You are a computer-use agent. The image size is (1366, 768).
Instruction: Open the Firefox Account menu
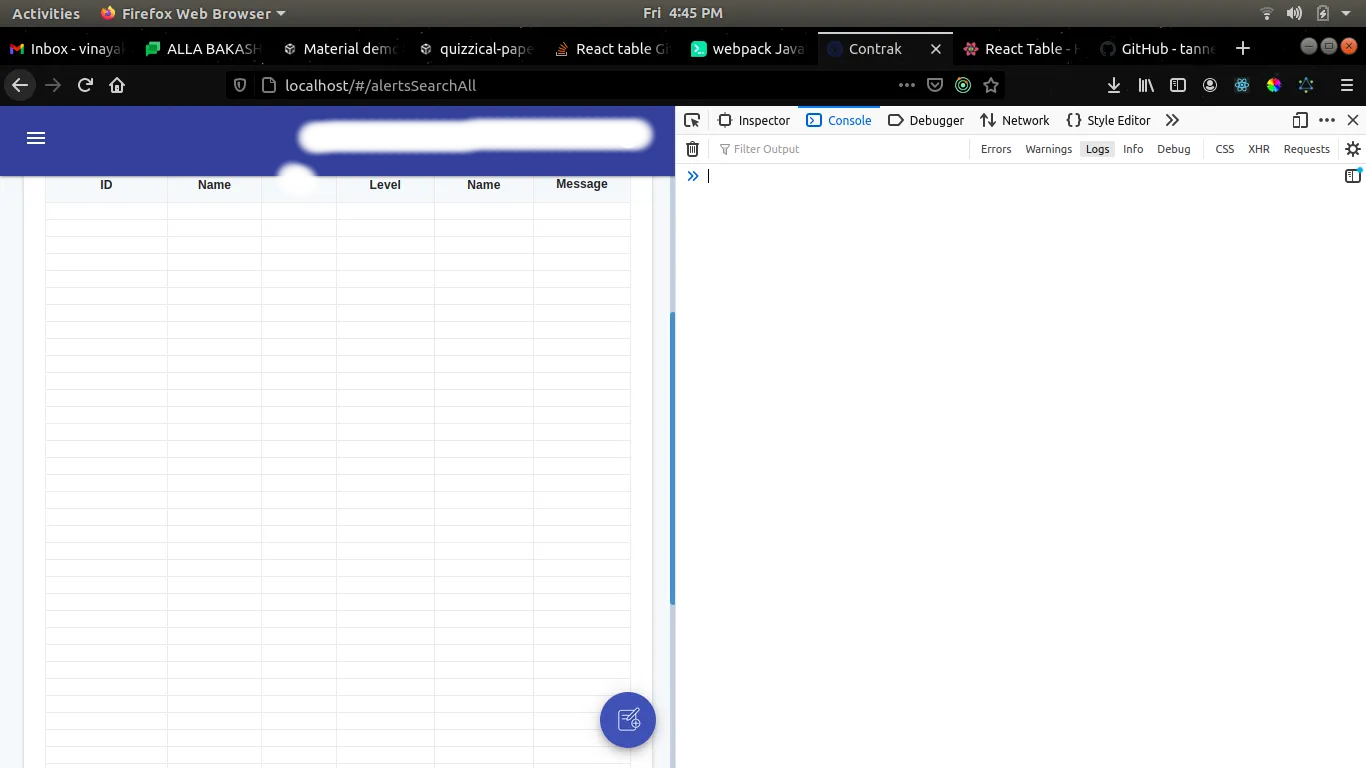(1210, 86)
